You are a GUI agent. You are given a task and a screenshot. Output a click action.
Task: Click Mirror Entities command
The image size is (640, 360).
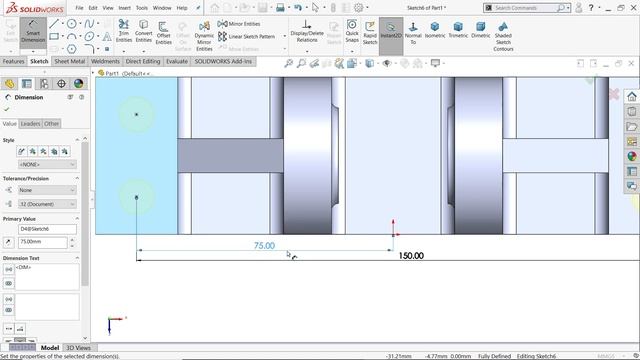point(239,24)
